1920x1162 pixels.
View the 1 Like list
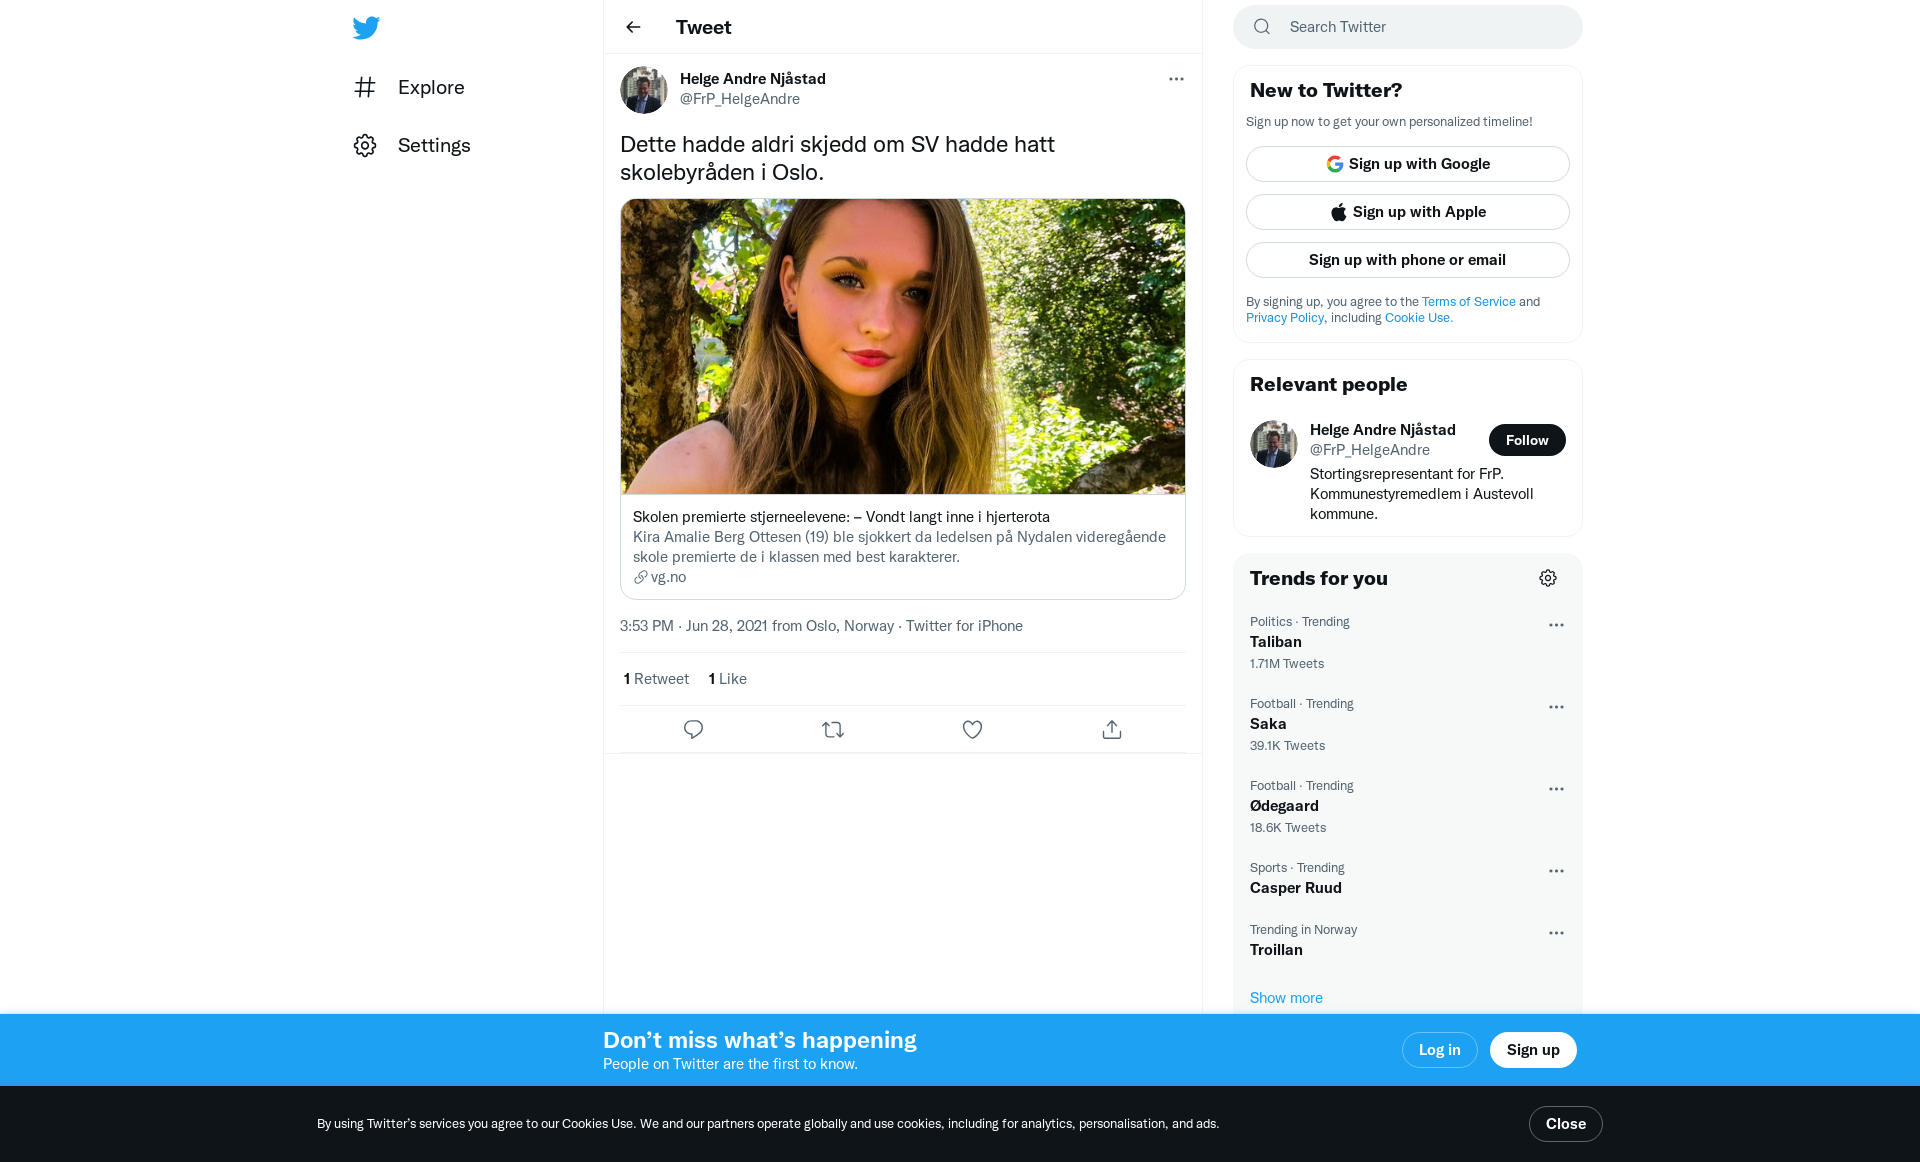click(728, 678)
